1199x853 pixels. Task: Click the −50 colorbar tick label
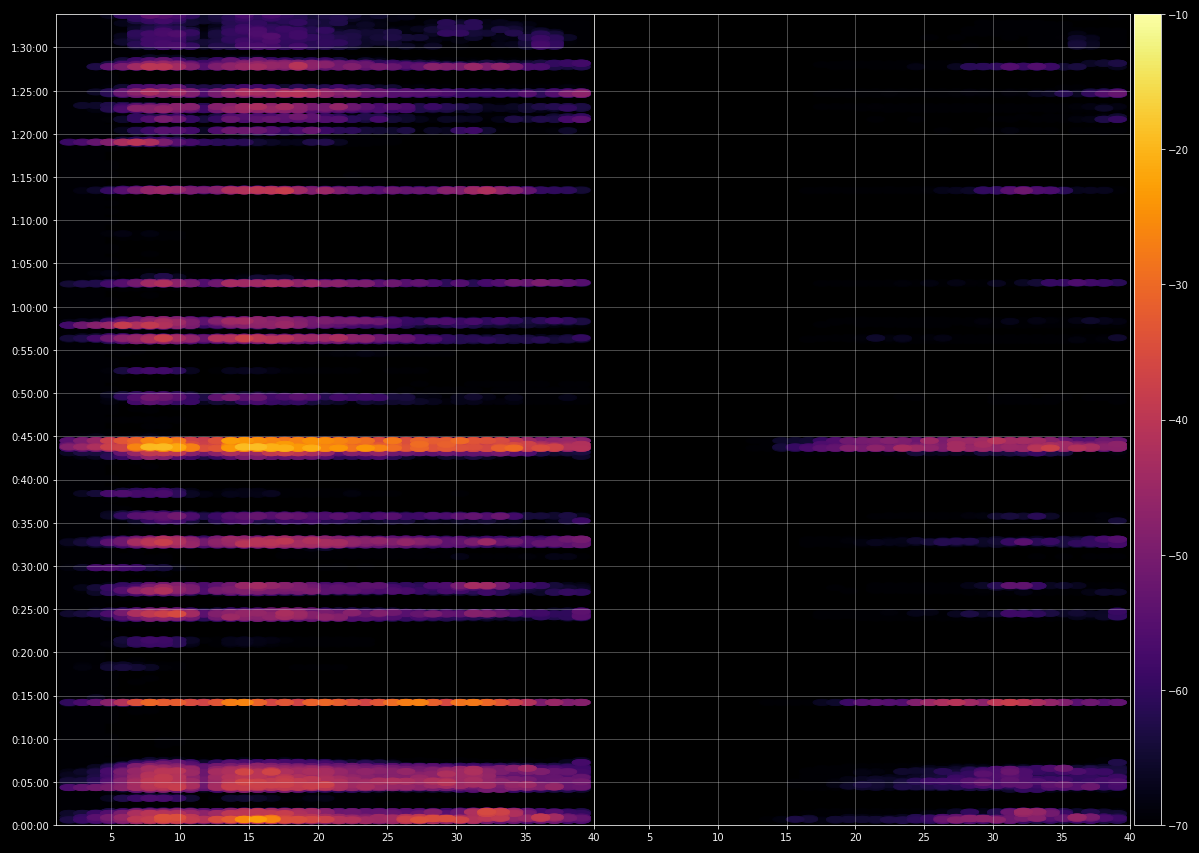[x=1177, y=556]
